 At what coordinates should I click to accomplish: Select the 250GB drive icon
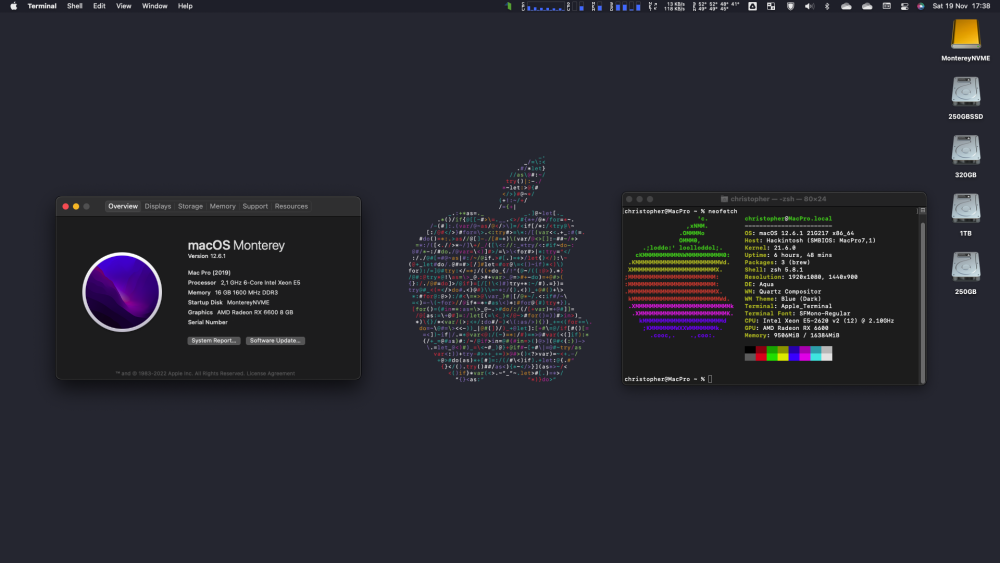tap(966, 267)
